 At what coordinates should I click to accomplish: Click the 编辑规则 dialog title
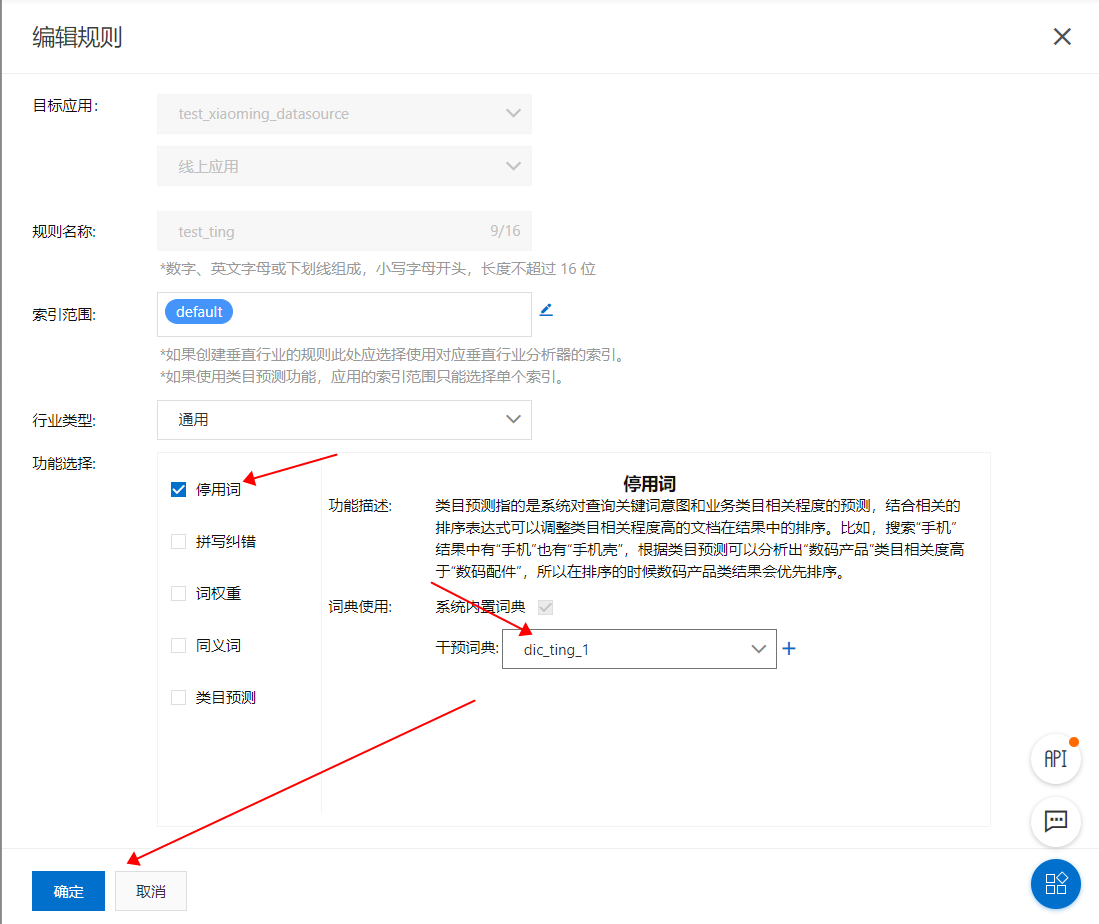coord(77,37)
